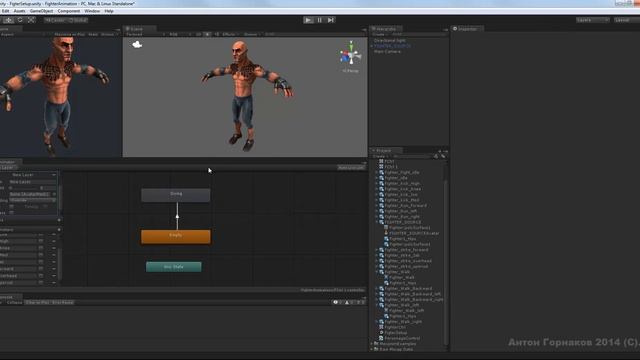
Task: Open the Scene view Effects dropdown
Action: tap(230, 35)
